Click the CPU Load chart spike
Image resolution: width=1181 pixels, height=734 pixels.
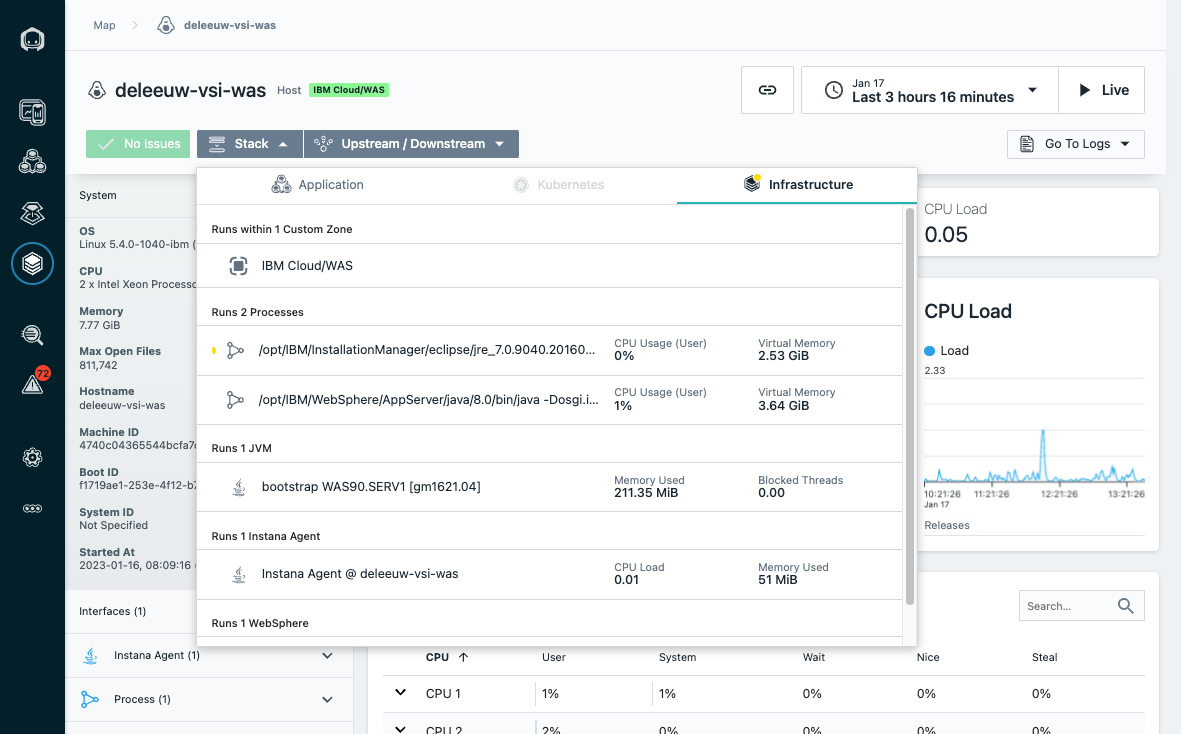pos(1043,454)
